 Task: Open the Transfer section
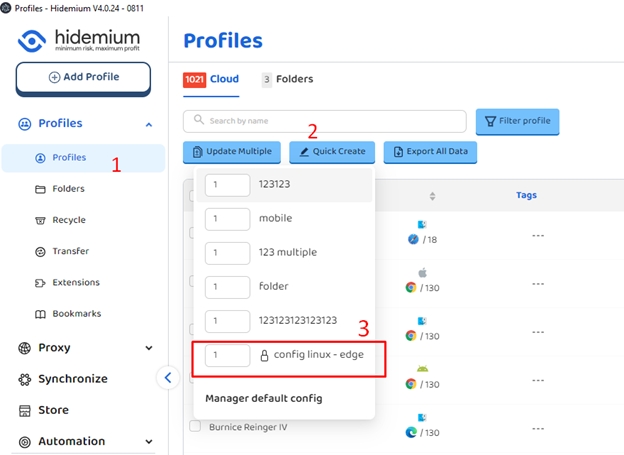pyautogui.click(x=70, y=251)
